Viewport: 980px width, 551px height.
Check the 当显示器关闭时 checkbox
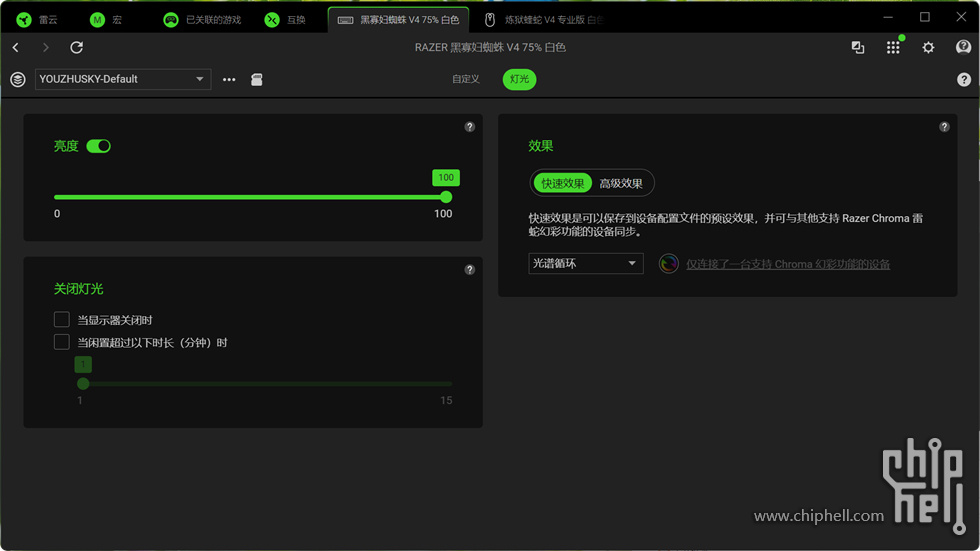coord(61,320)
